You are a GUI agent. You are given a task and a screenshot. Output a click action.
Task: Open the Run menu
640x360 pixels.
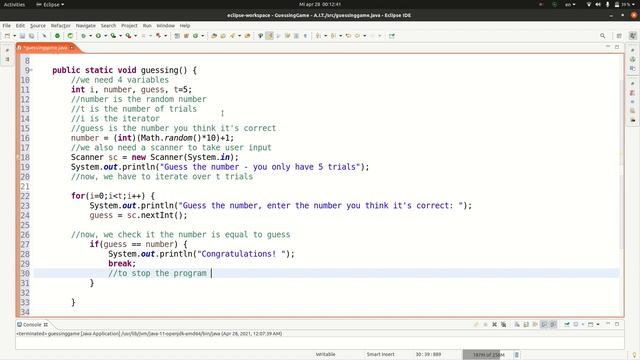[x=147, y=26]
